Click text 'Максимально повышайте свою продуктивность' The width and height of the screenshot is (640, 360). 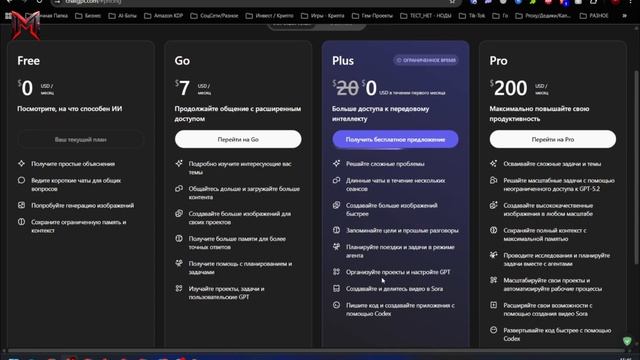click(539, 113)
